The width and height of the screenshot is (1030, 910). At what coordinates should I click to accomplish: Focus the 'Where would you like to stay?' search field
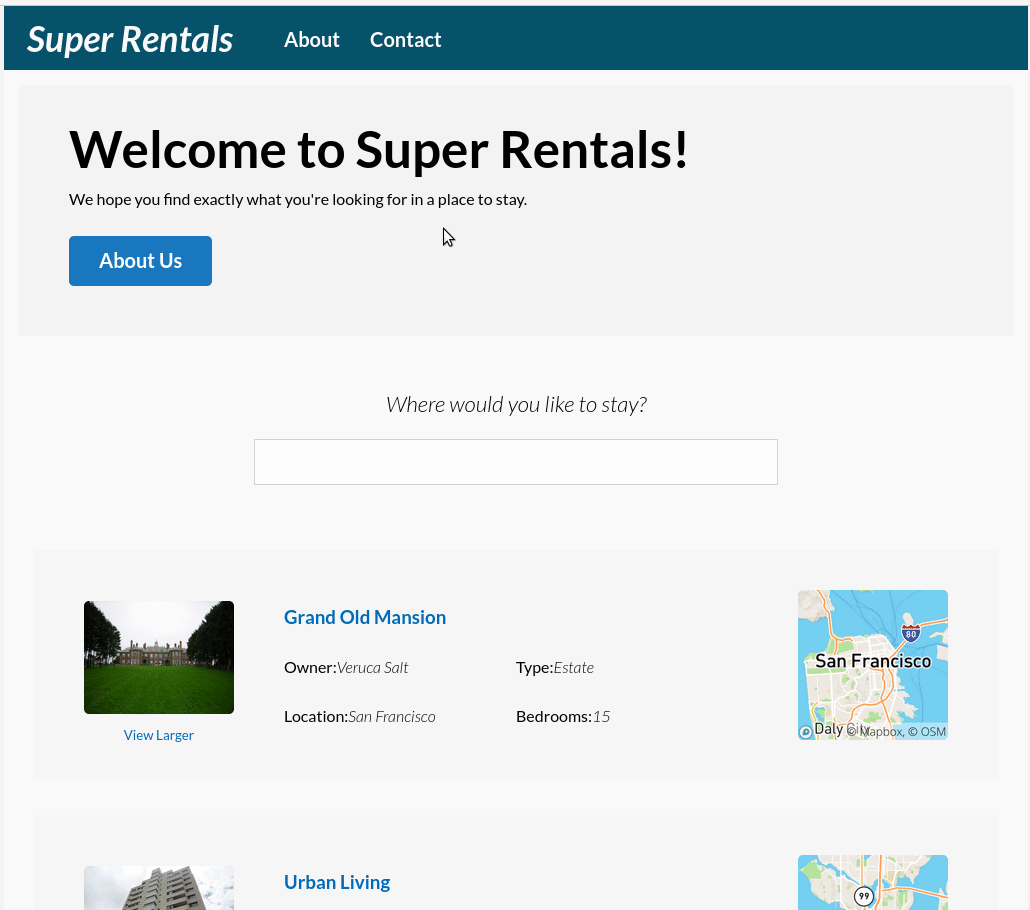point(516,462)
